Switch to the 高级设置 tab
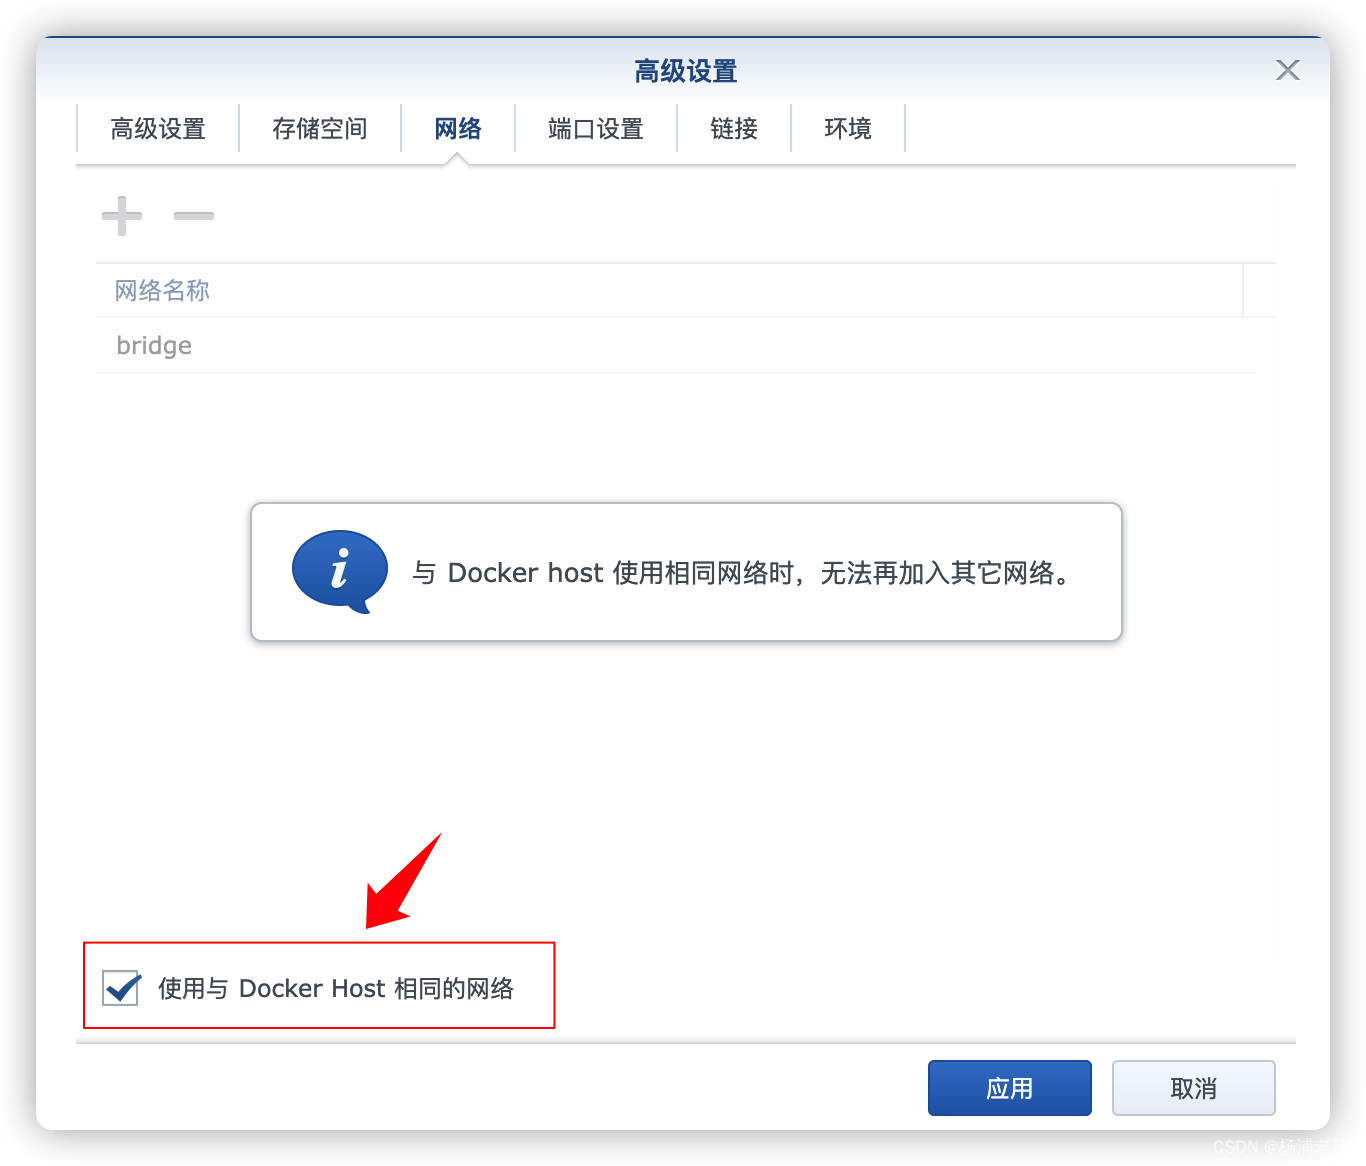The width and height of the screenshot is (1366, 1166). pyautogui.click(x=158, y=129)
